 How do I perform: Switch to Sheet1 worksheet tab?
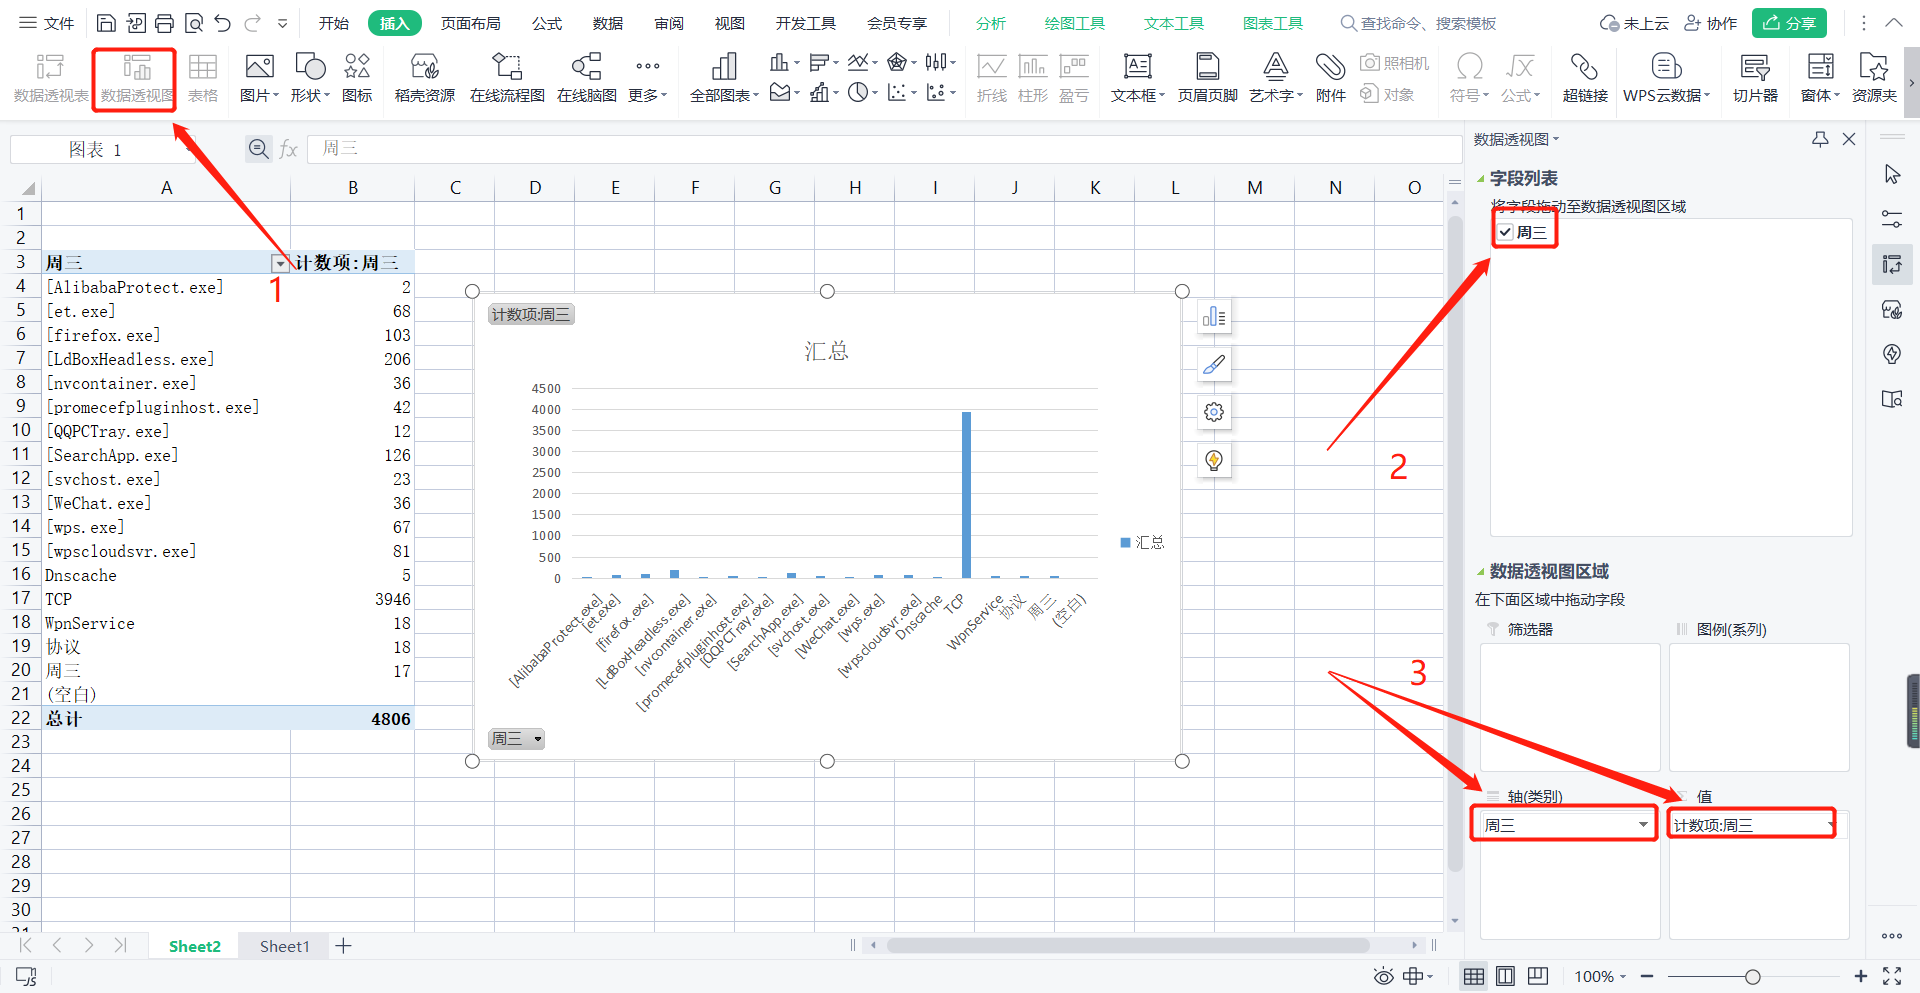point(285,946)
